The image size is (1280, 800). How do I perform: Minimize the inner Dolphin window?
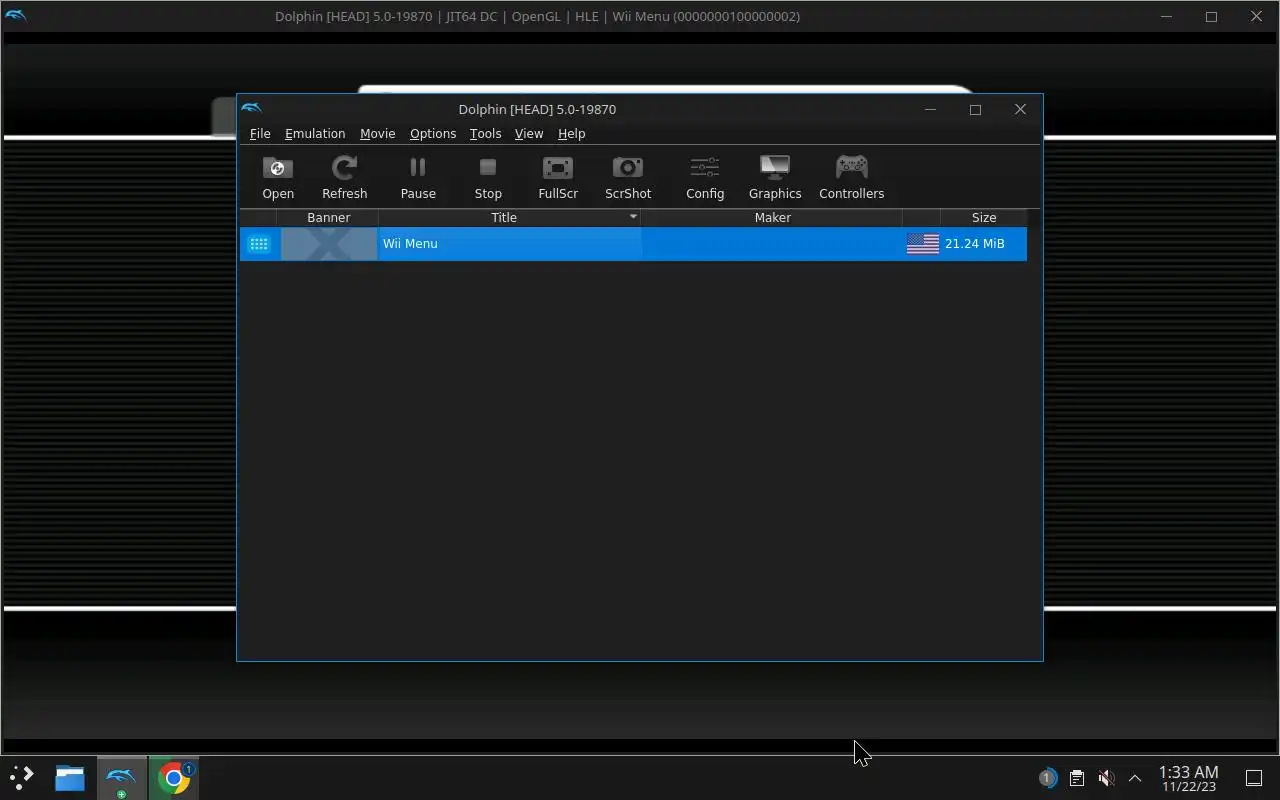(930, 109)
